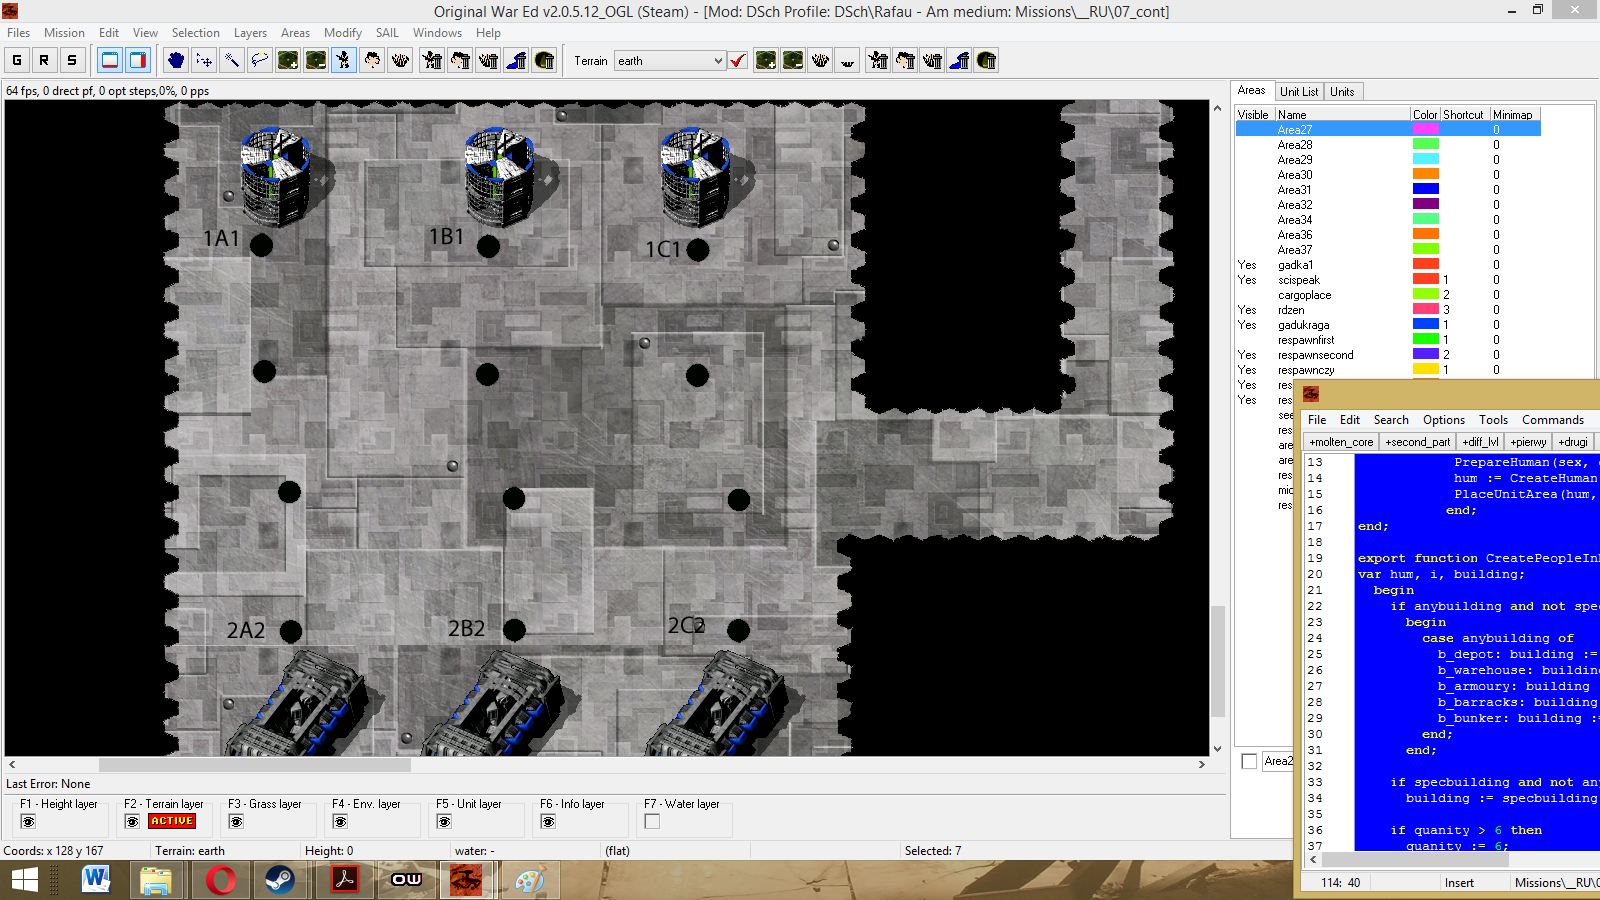Select the lasso selection tool

click(260, 60)
